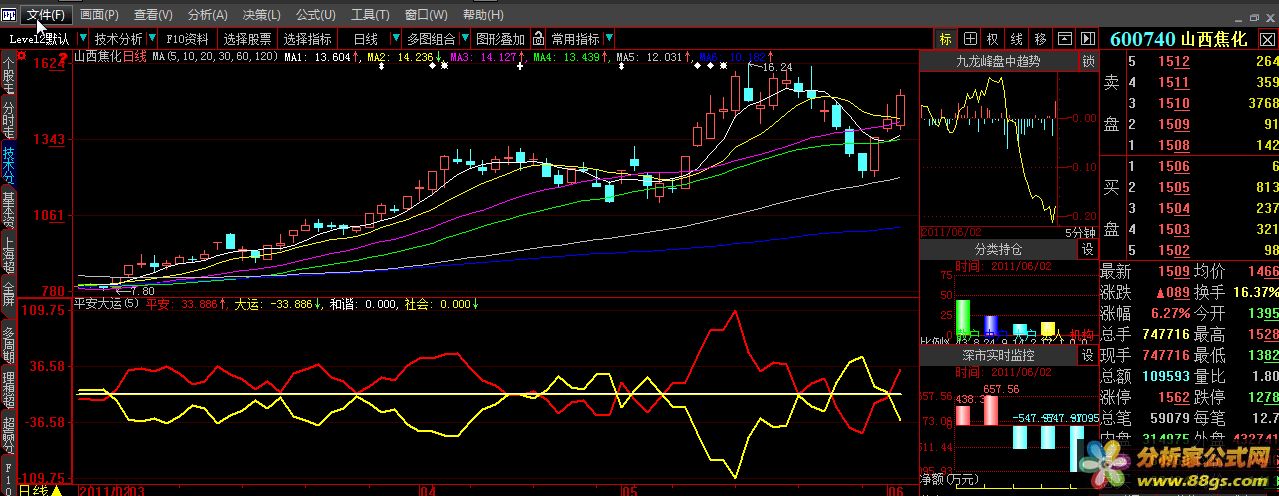Viewport: 1279px width, 496px height.
Task: Click the 常用指标 toolbar button
Action: click(x=574, y=39)
